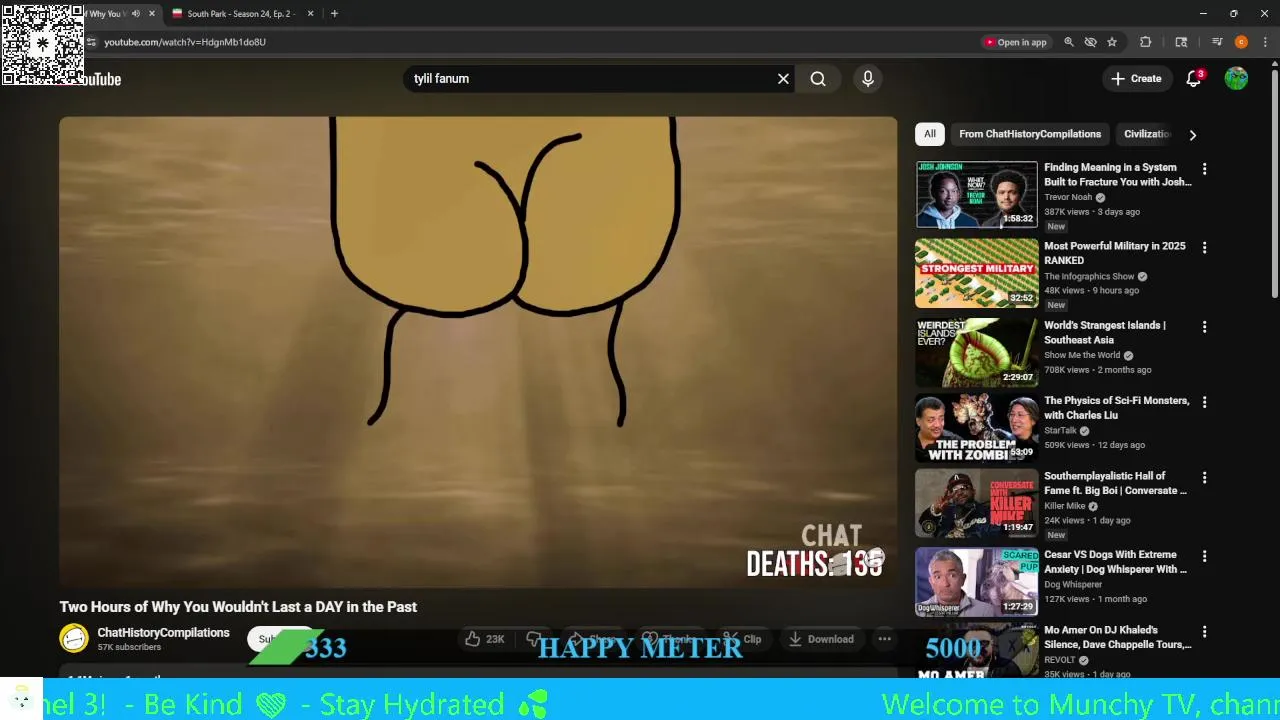Select From ChatHistoryCompilations filter chip
Viewport: 1280px width, 720px height.
1029,134
